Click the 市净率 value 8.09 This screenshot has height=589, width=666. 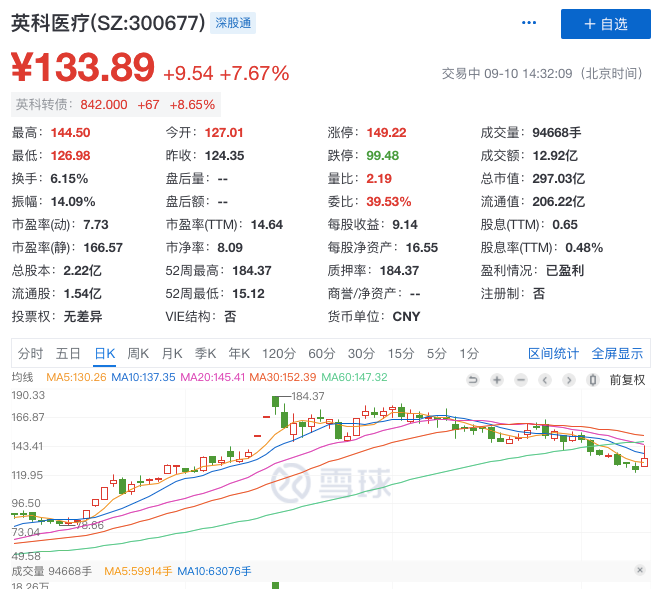[x=230, y=247]
